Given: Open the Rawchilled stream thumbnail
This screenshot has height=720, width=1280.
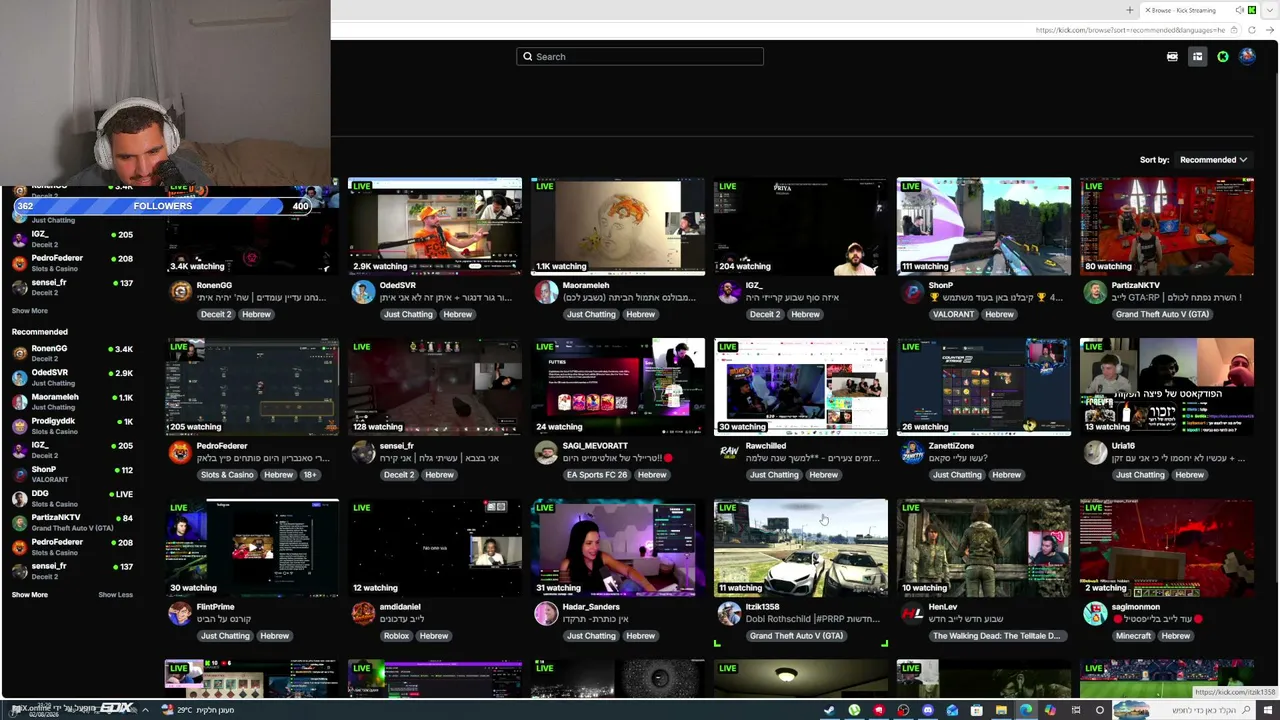Looking at the screenshot, I should [x=801, y=387].
